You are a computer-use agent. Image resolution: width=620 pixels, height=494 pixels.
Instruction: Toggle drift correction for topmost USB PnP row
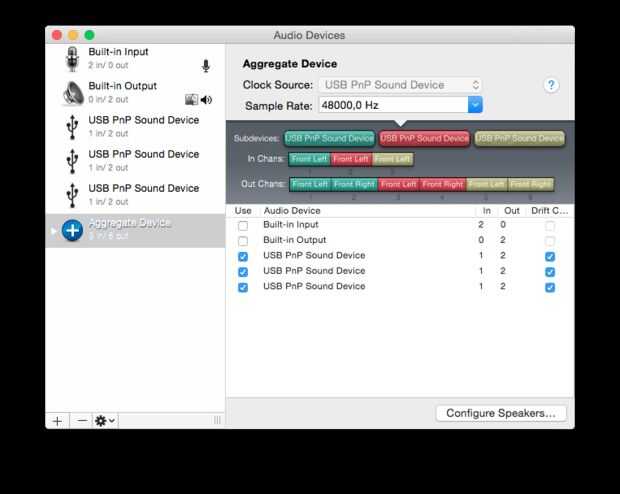pos(550,256)
